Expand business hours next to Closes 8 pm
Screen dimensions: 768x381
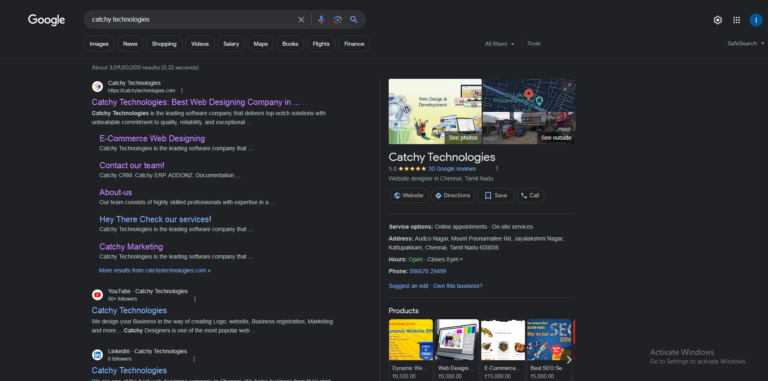point(461,260)
